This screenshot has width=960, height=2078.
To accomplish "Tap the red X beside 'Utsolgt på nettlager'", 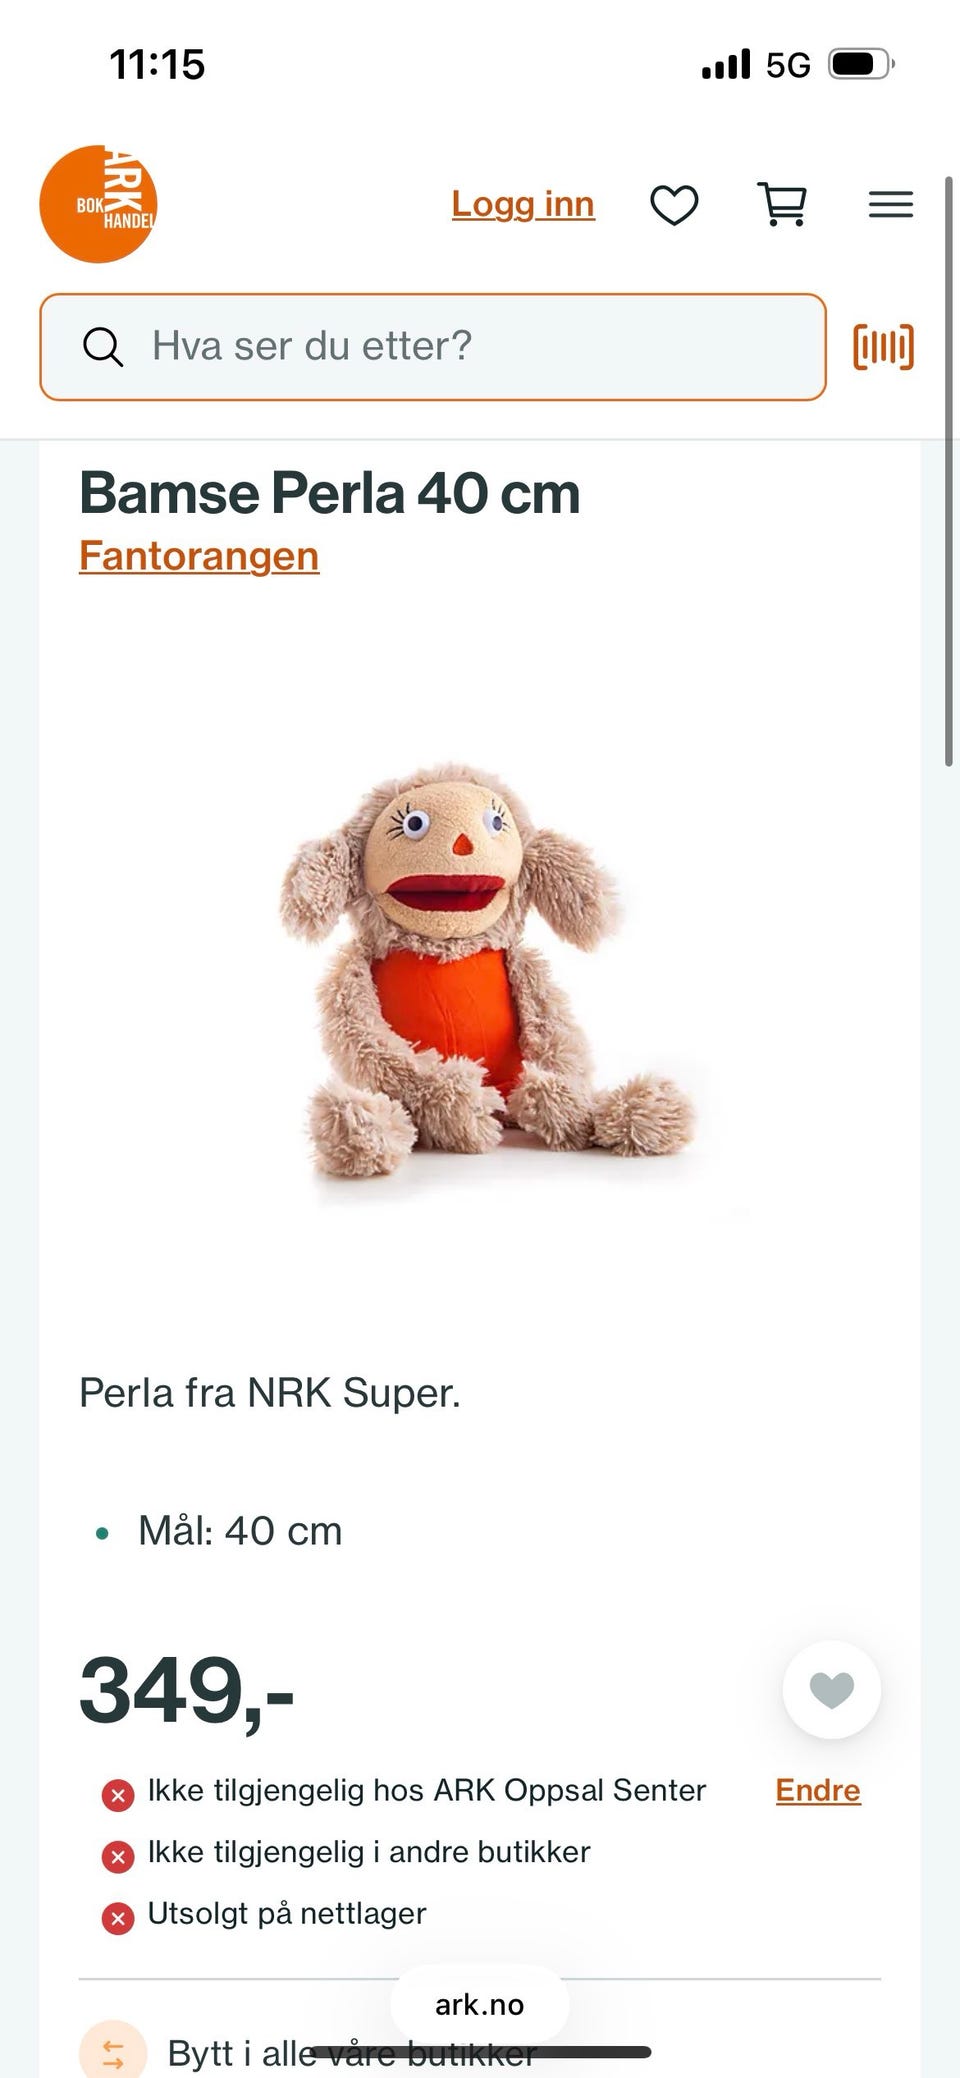I will (x=118, y=1919).
